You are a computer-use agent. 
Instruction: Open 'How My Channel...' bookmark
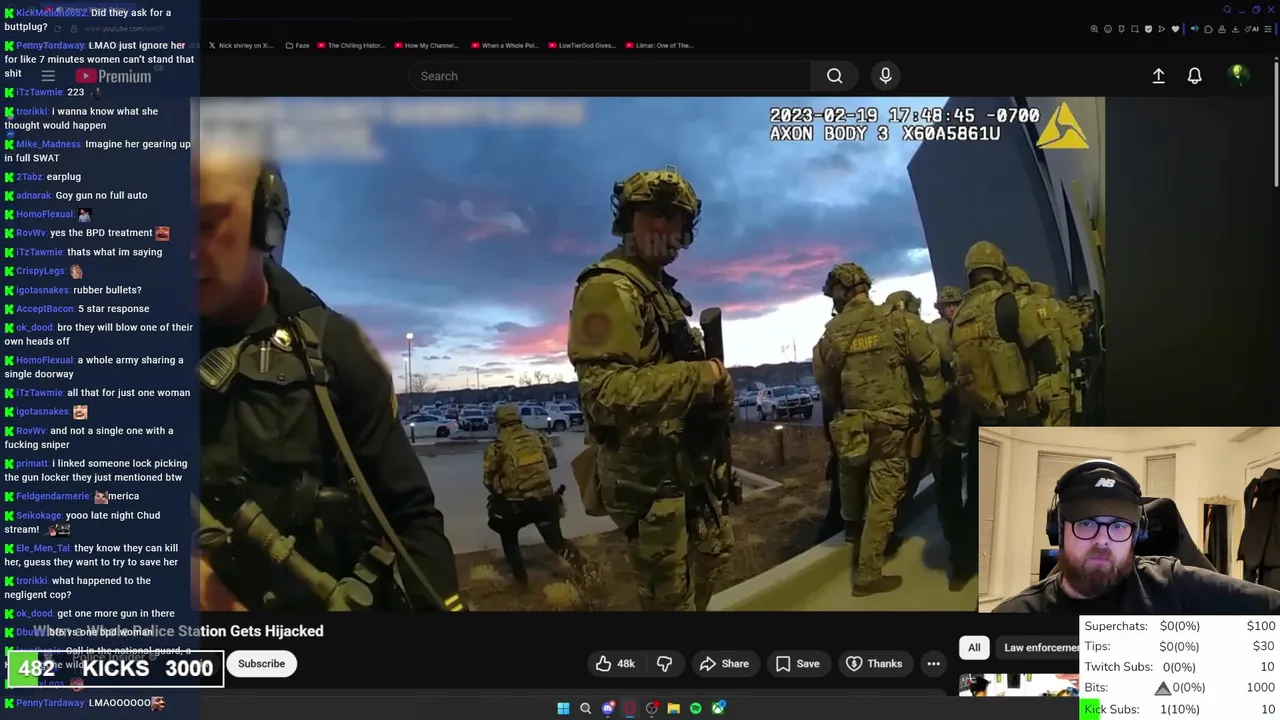(x=426, y=45)
